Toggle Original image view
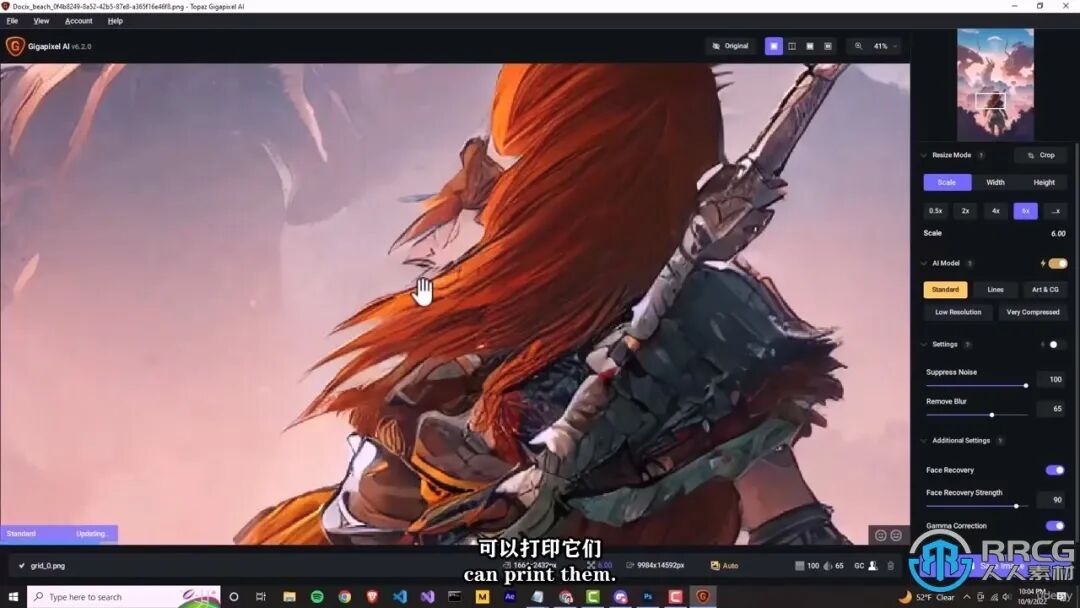This screenshot has height=608, width=1080. [x=730, y=46]
